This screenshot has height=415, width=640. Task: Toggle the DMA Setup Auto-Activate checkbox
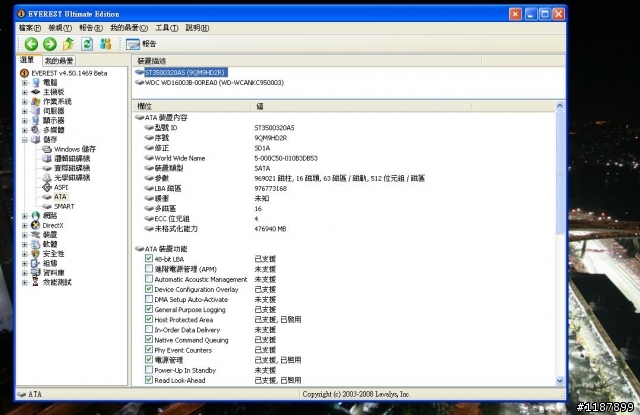pos(149,299)
